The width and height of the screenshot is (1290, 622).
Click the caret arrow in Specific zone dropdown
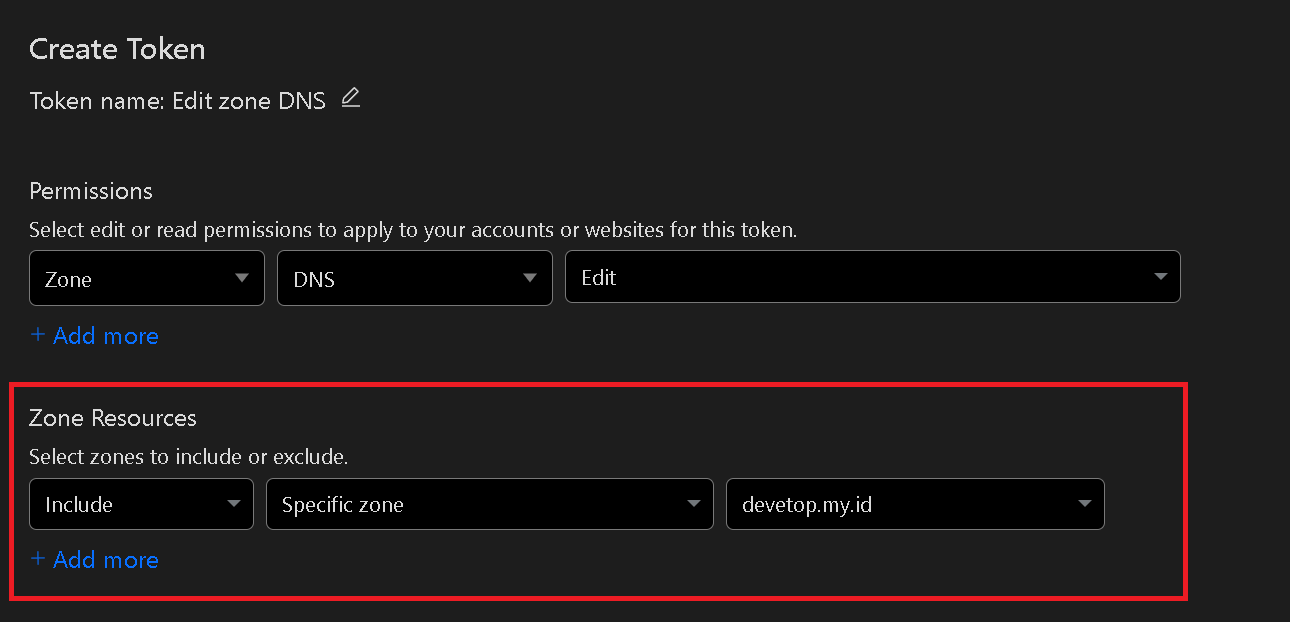click(693, 504)
